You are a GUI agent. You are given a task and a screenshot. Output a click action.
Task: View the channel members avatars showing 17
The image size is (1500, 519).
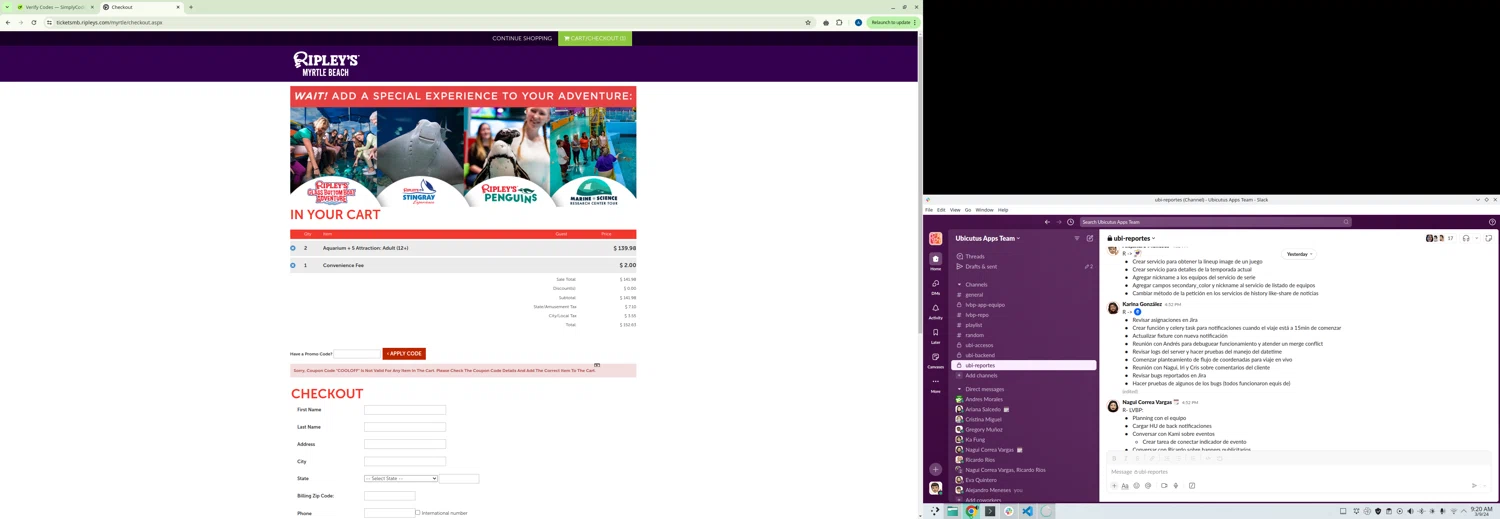[1440, 239]
